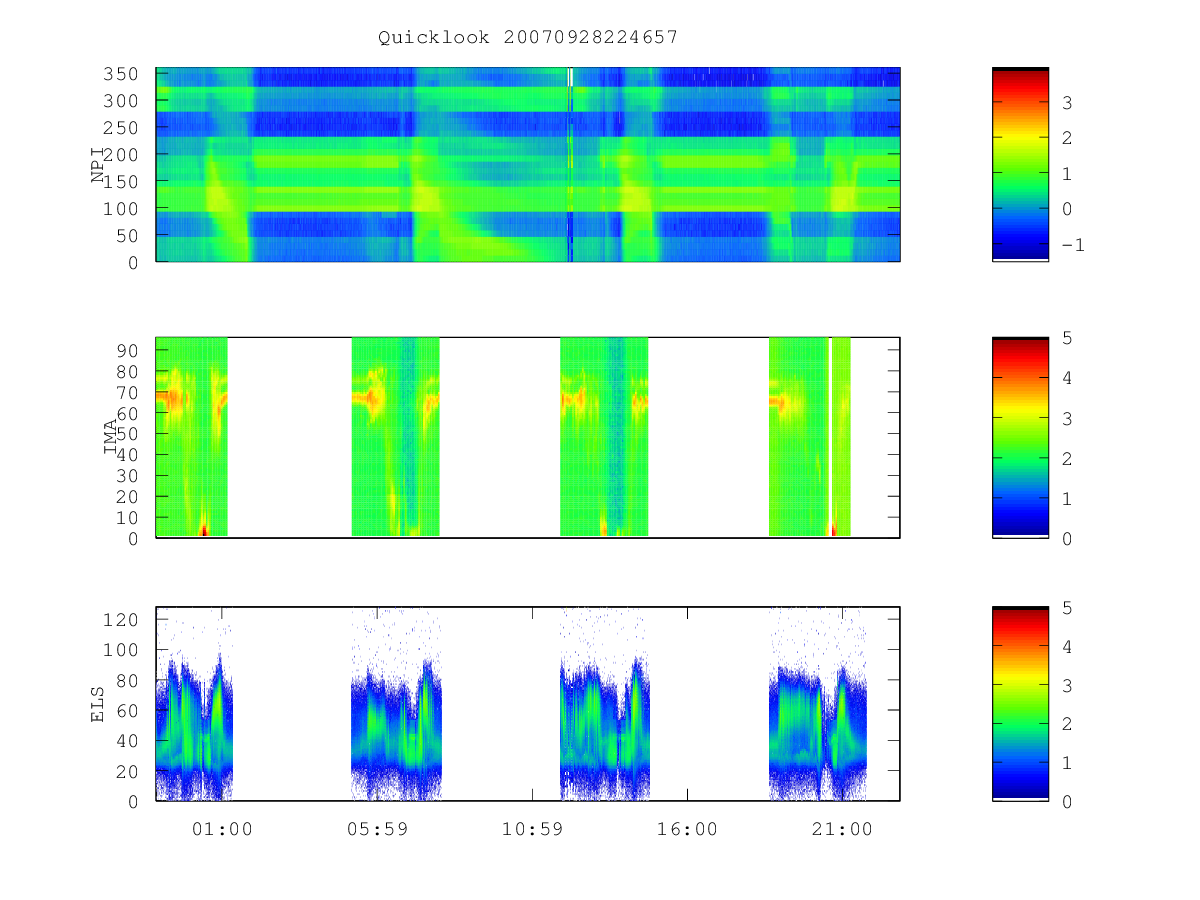Click the 2 label on NPI colorbar

tap(1067, 138)
